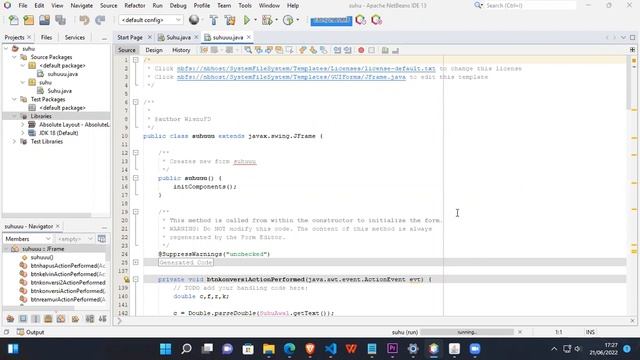
Task: Switch to the Design view tab
Action: pos(154,50)
